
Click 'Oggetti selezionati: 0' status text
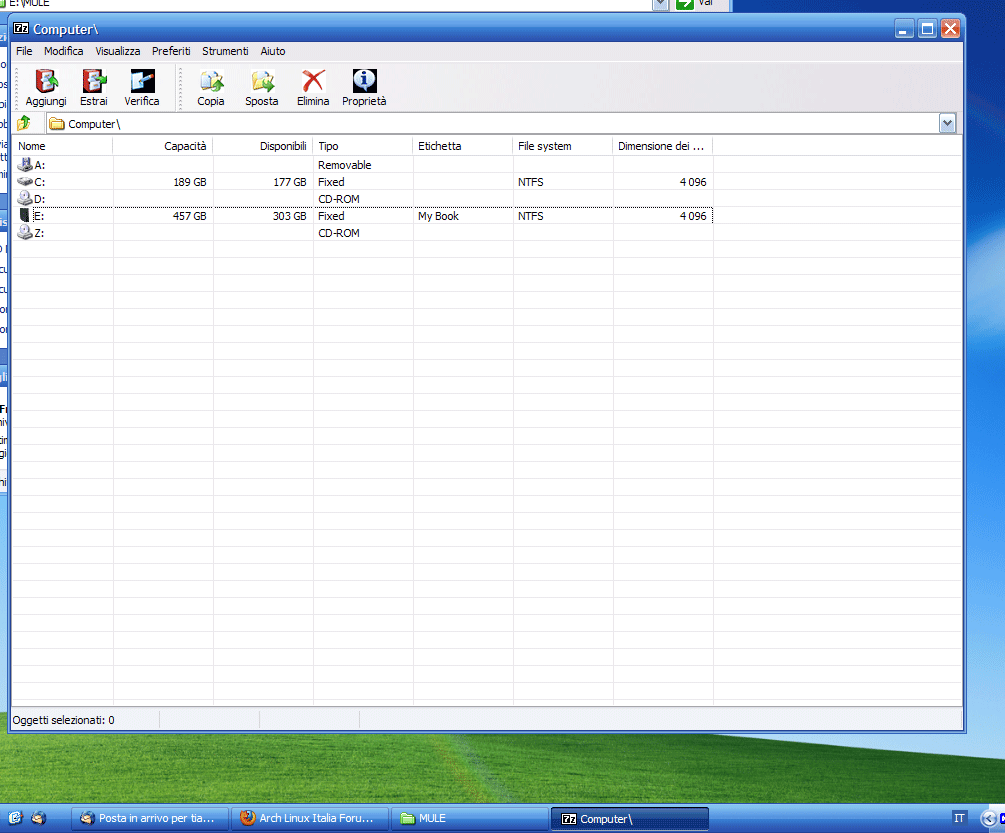click(x=63, y=720)
